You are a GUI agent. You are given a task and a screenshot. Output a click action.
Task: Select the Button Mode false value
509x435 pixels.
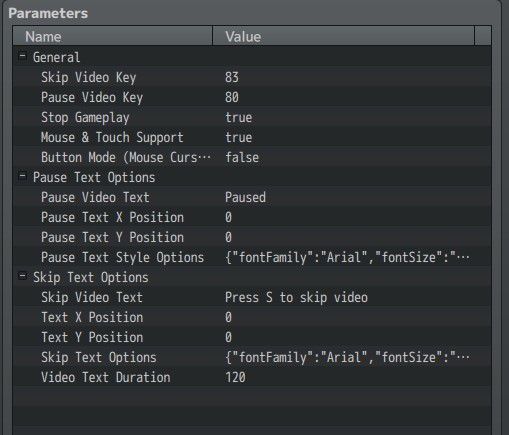point(242,157)
